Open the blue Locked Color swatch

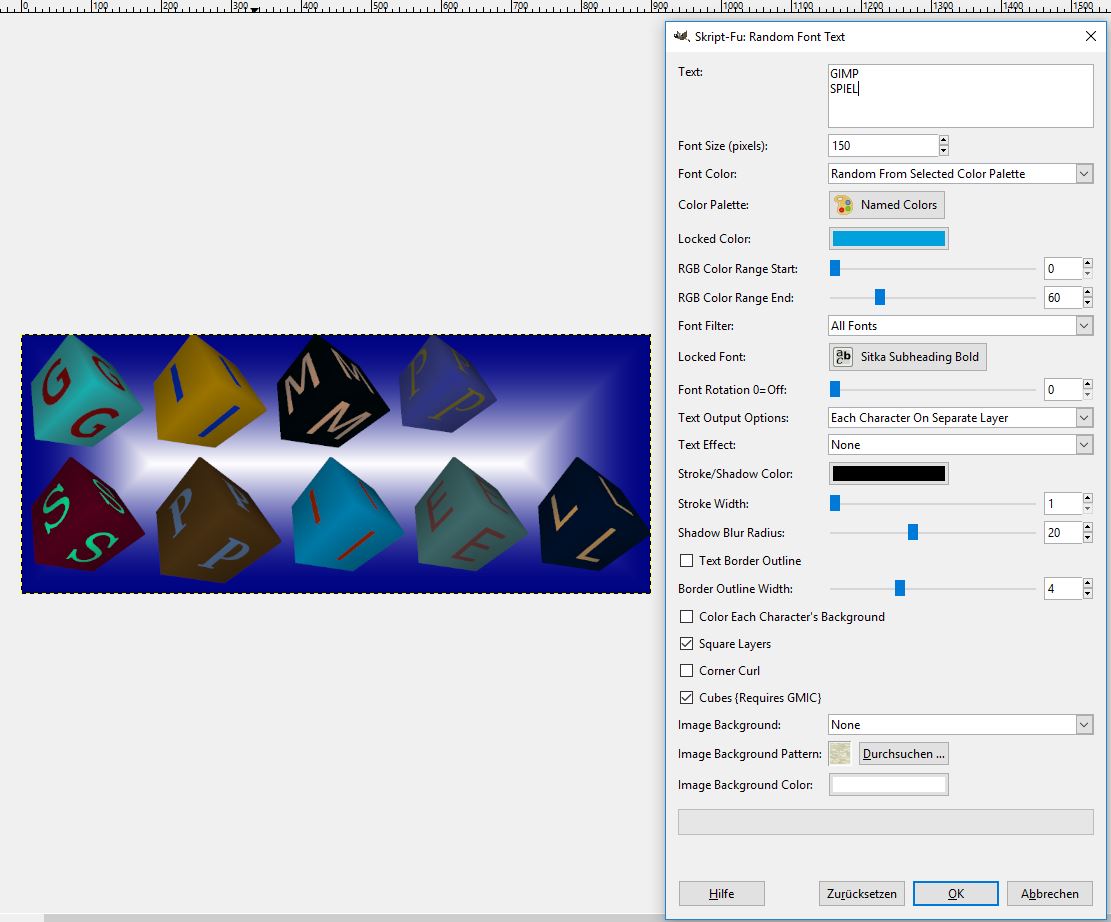click(888, 239)
